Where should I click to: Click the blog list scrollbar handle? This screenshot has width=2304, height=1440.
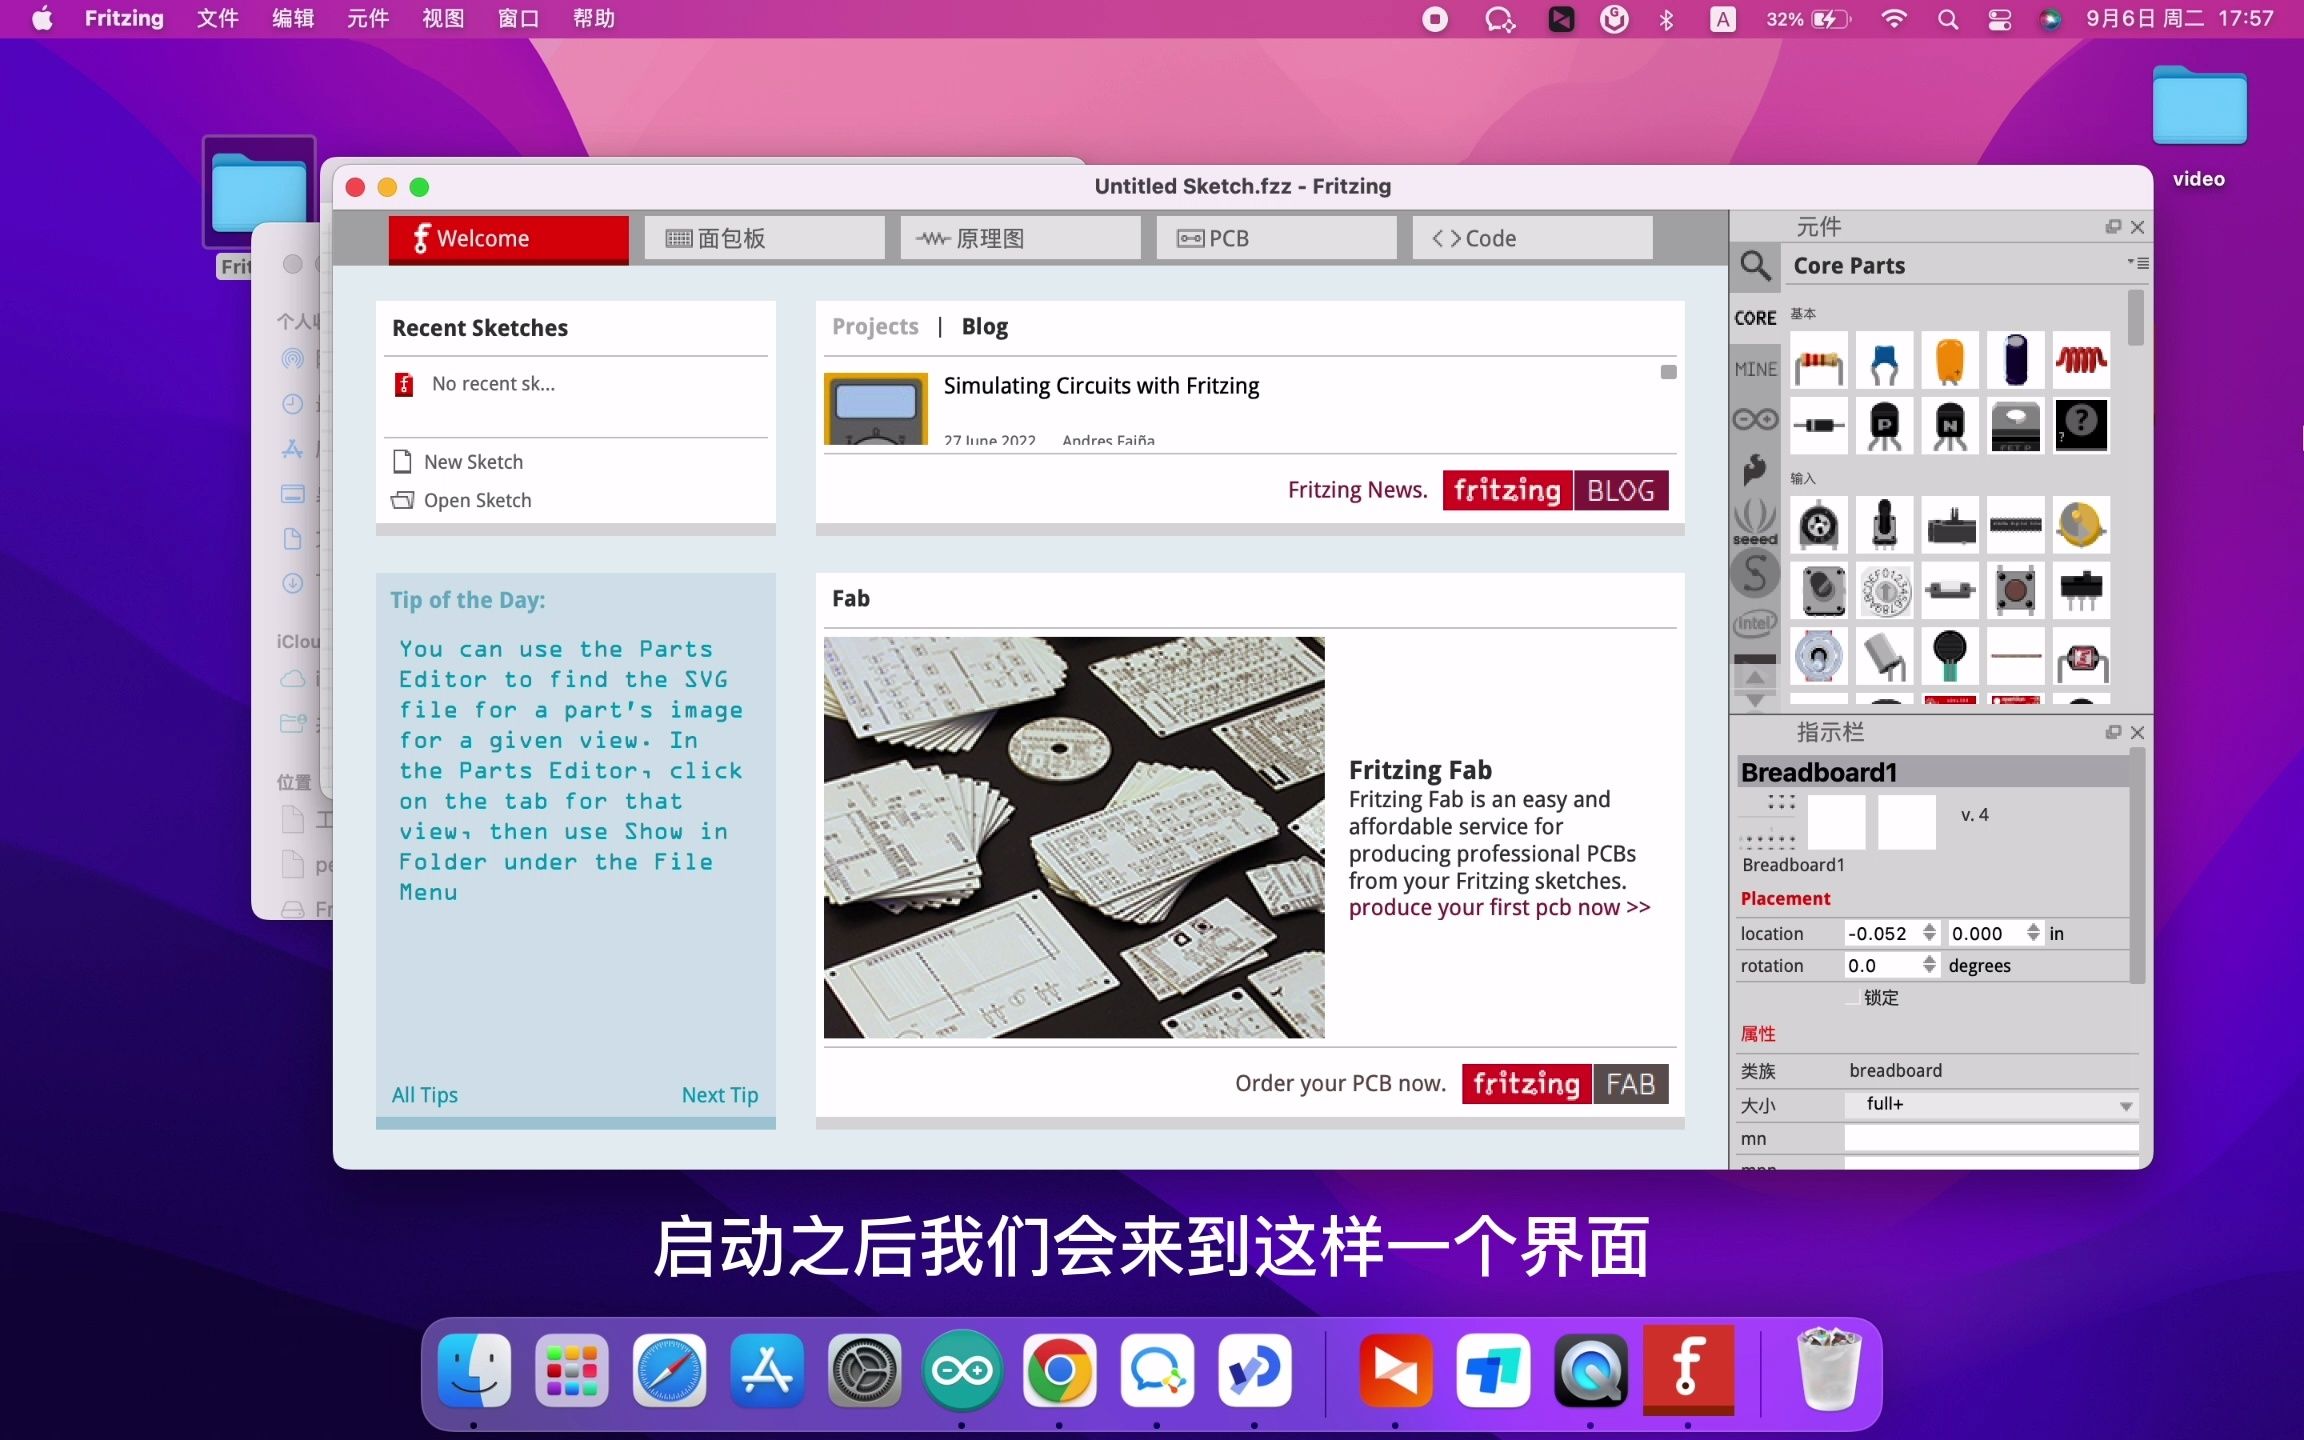pyautogui.click(x=1668, y=372)
